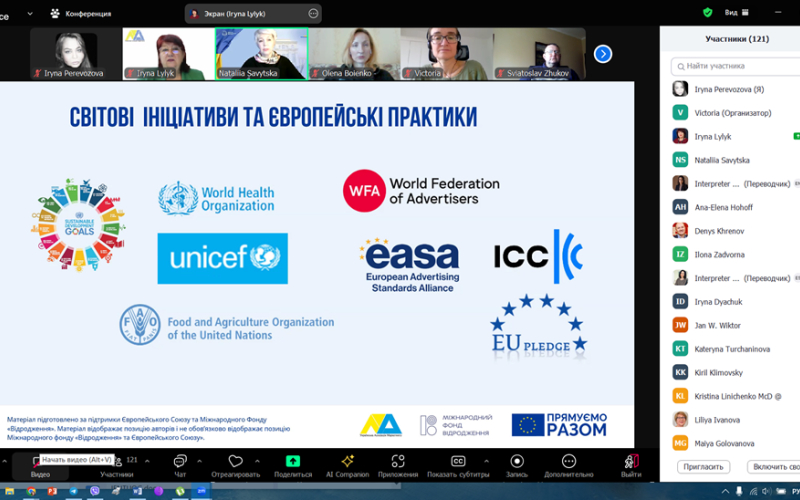Viewport: 800px width, 500px height.
Task: Select Denys Khrenov in participants list
Action: [733, 231]
